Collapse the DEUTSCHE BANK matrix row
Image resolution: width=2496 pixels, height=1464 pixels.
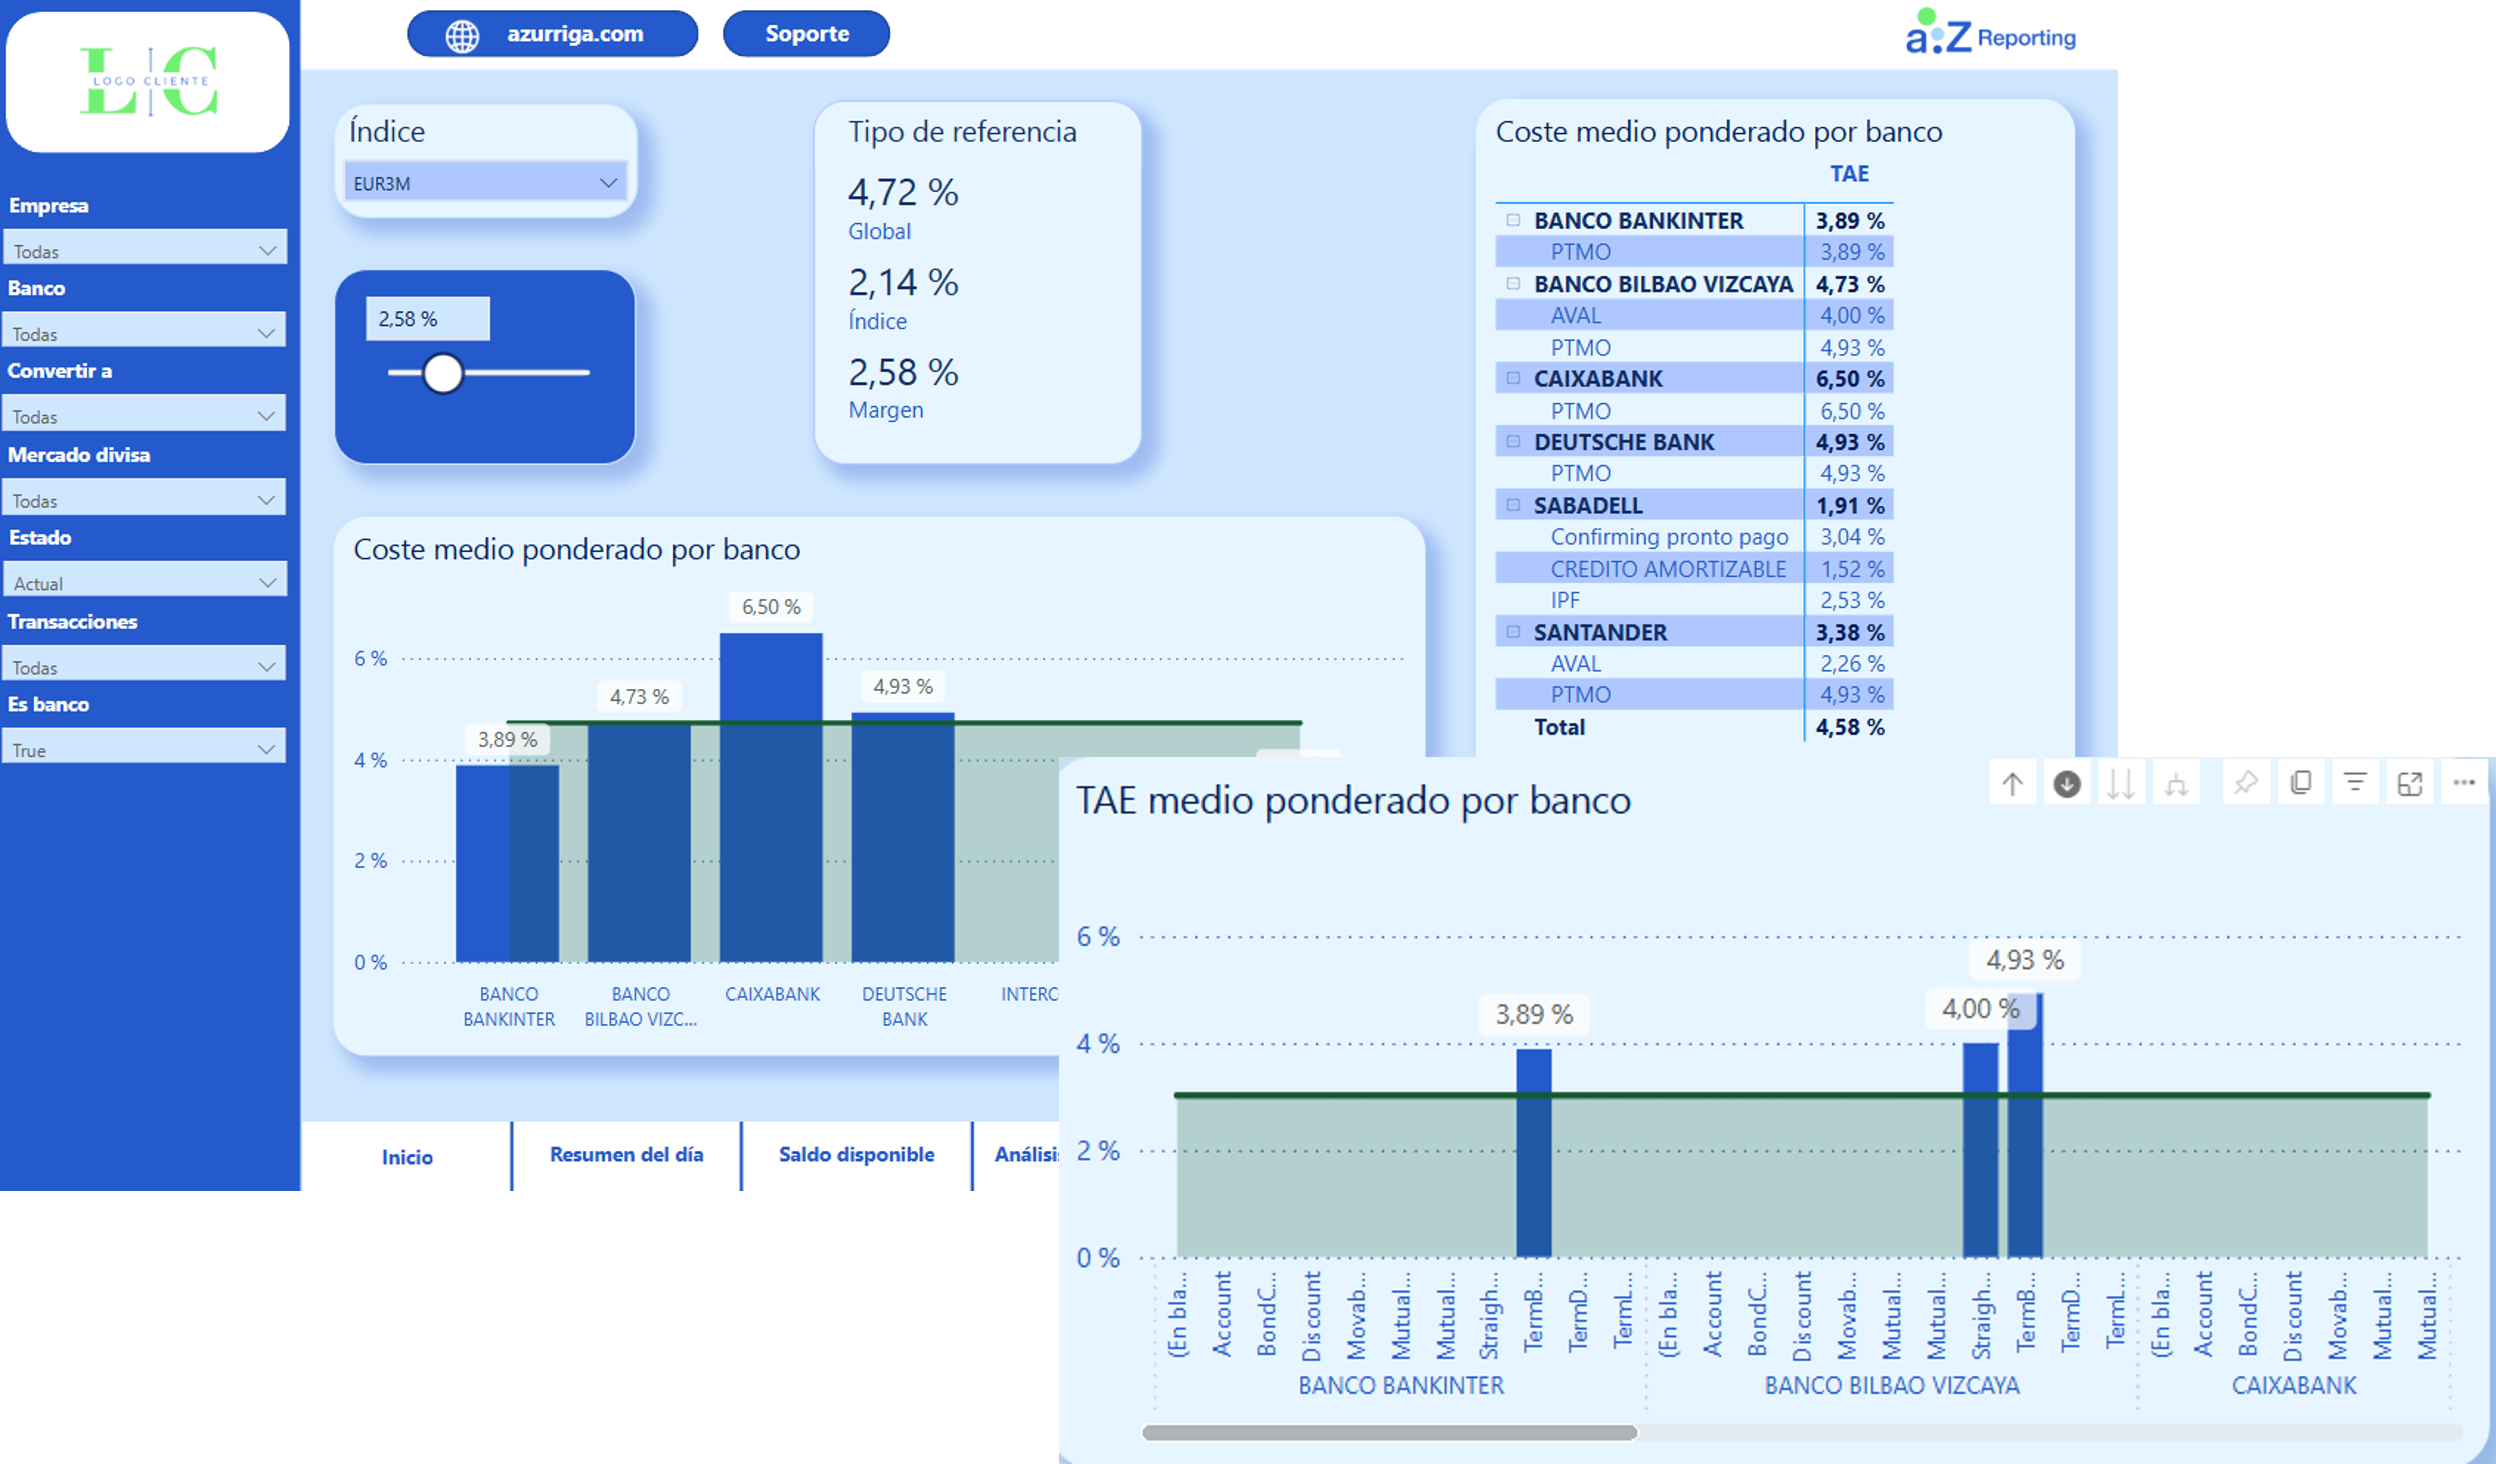(1513, 441)
